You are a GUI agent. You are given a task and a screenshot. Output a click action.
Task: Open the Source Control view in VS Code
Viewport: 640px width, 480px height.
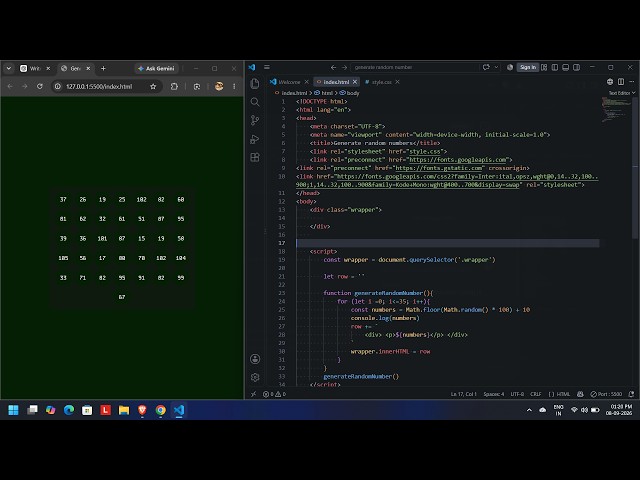point(255,120)
